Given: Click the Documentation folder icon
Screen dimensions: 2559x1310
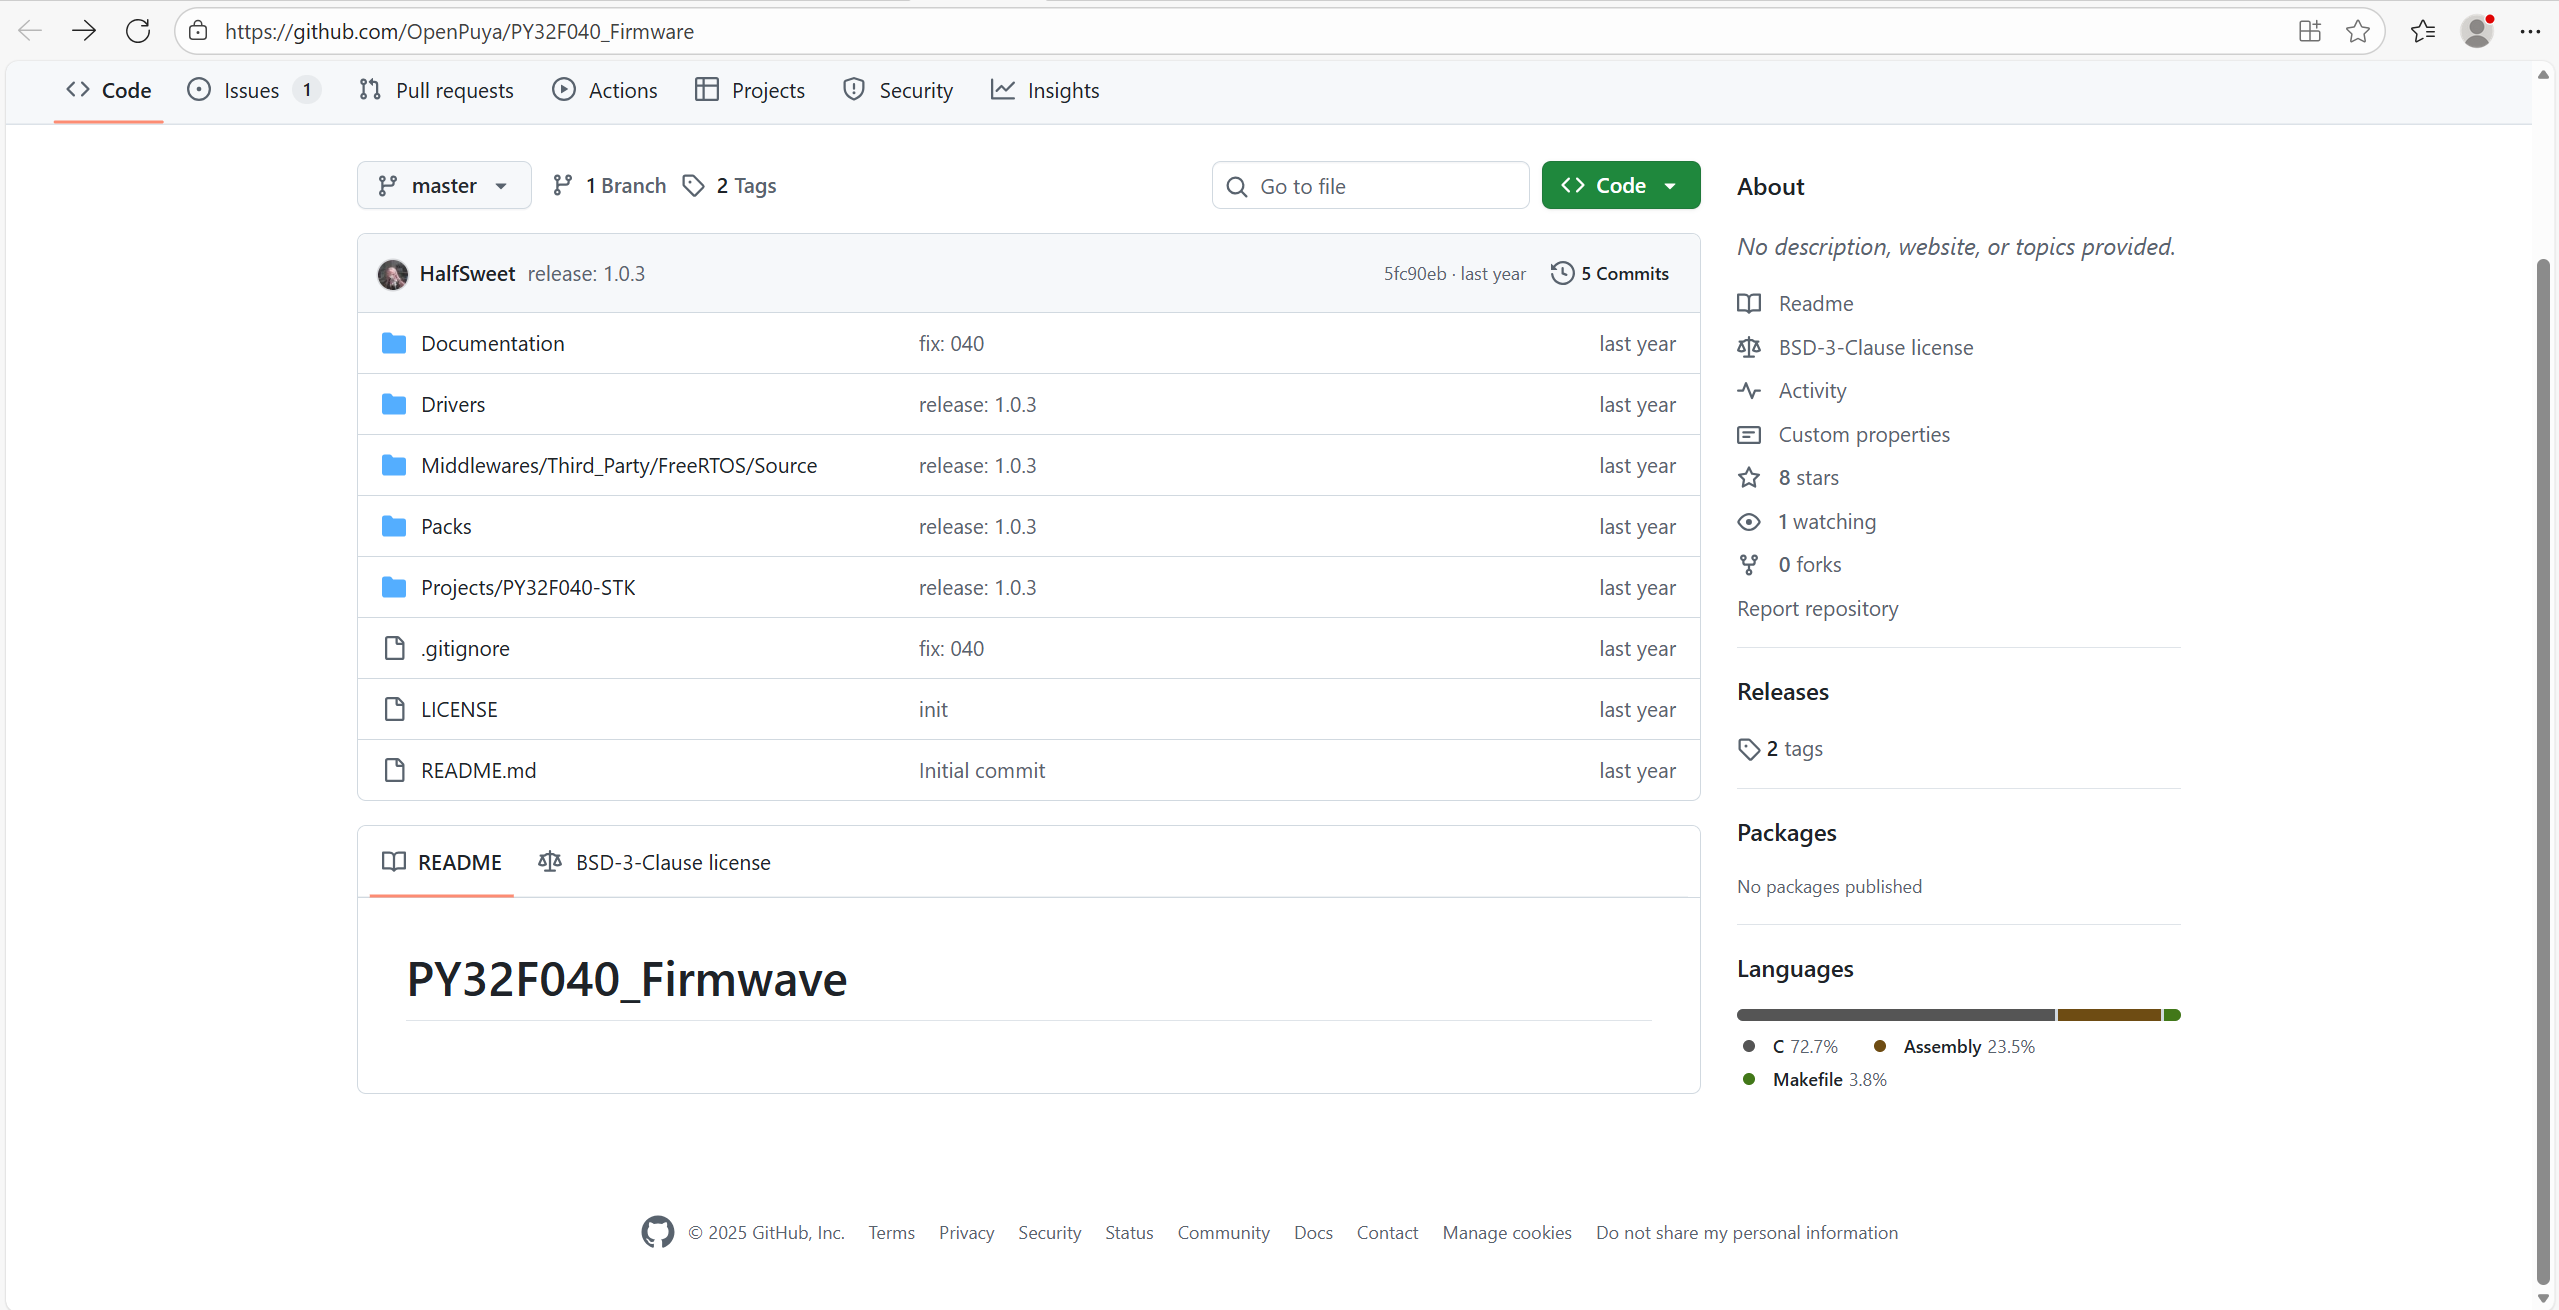Looking at the screenshot, I should pos(394,344).
